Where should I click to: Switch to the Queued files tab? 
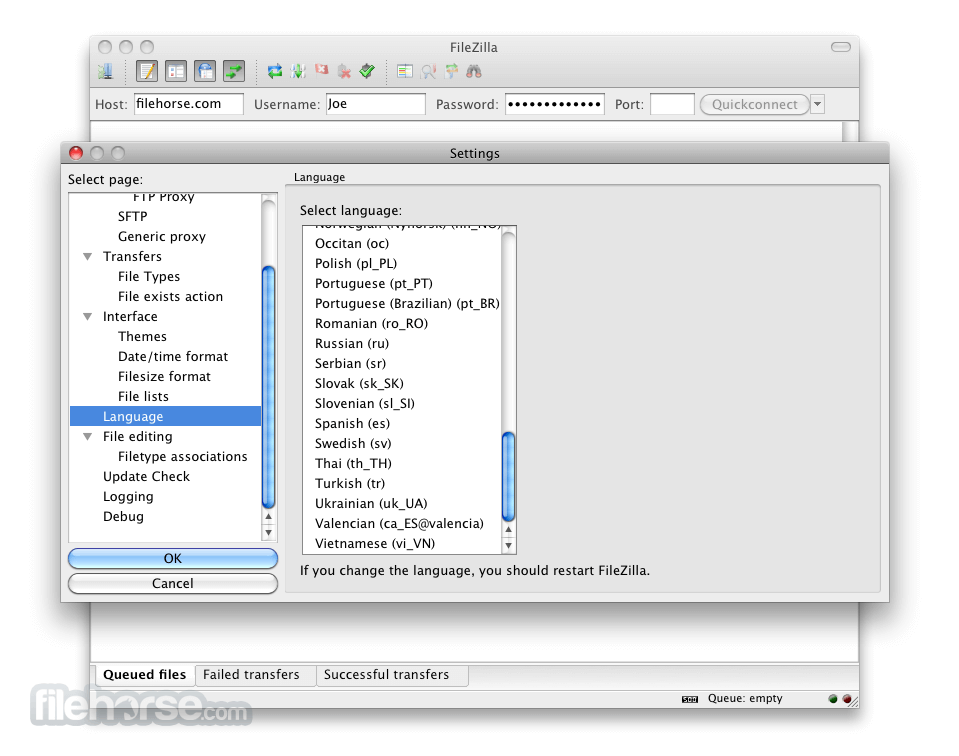pos(145,675)
